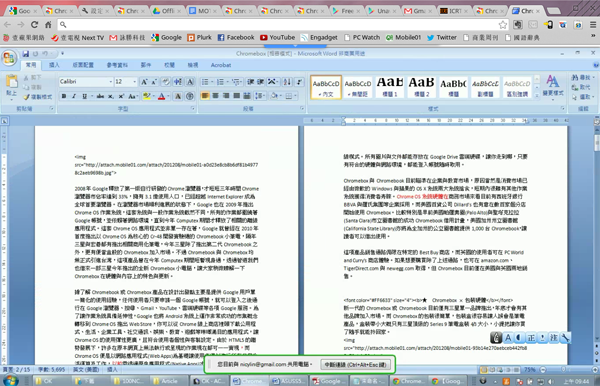Show paragraph marks and hidden symbols
Image resolution: width=600 pixels, height=386 pixels.
click(299, 81)
